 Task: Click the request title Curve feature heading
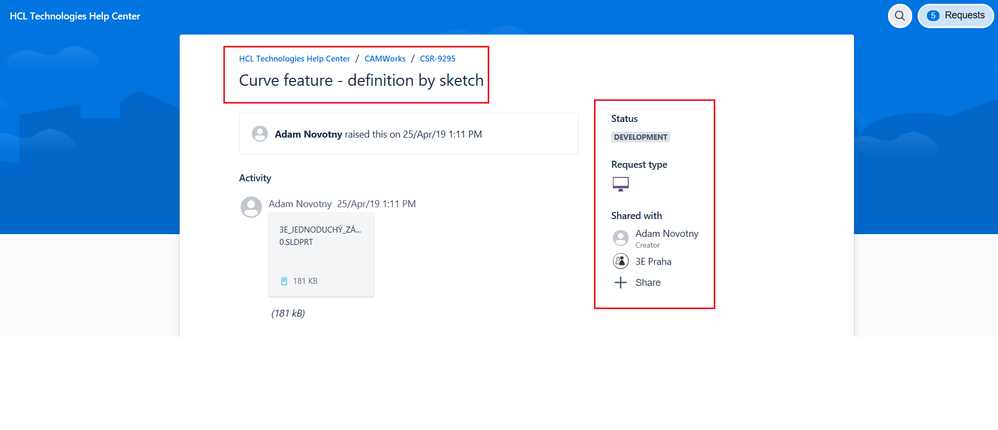pyautogui.click(x=362, y=81)
